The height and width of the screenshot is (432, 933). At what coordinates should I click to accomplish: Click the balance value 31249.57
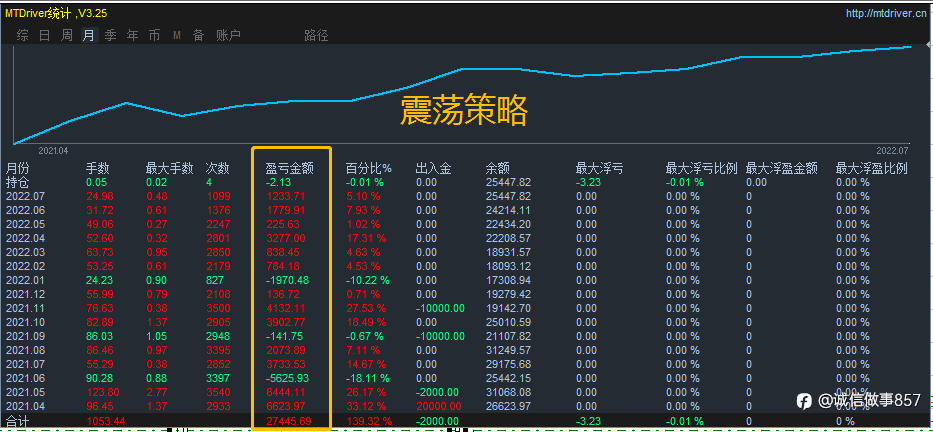coord(508,350)
